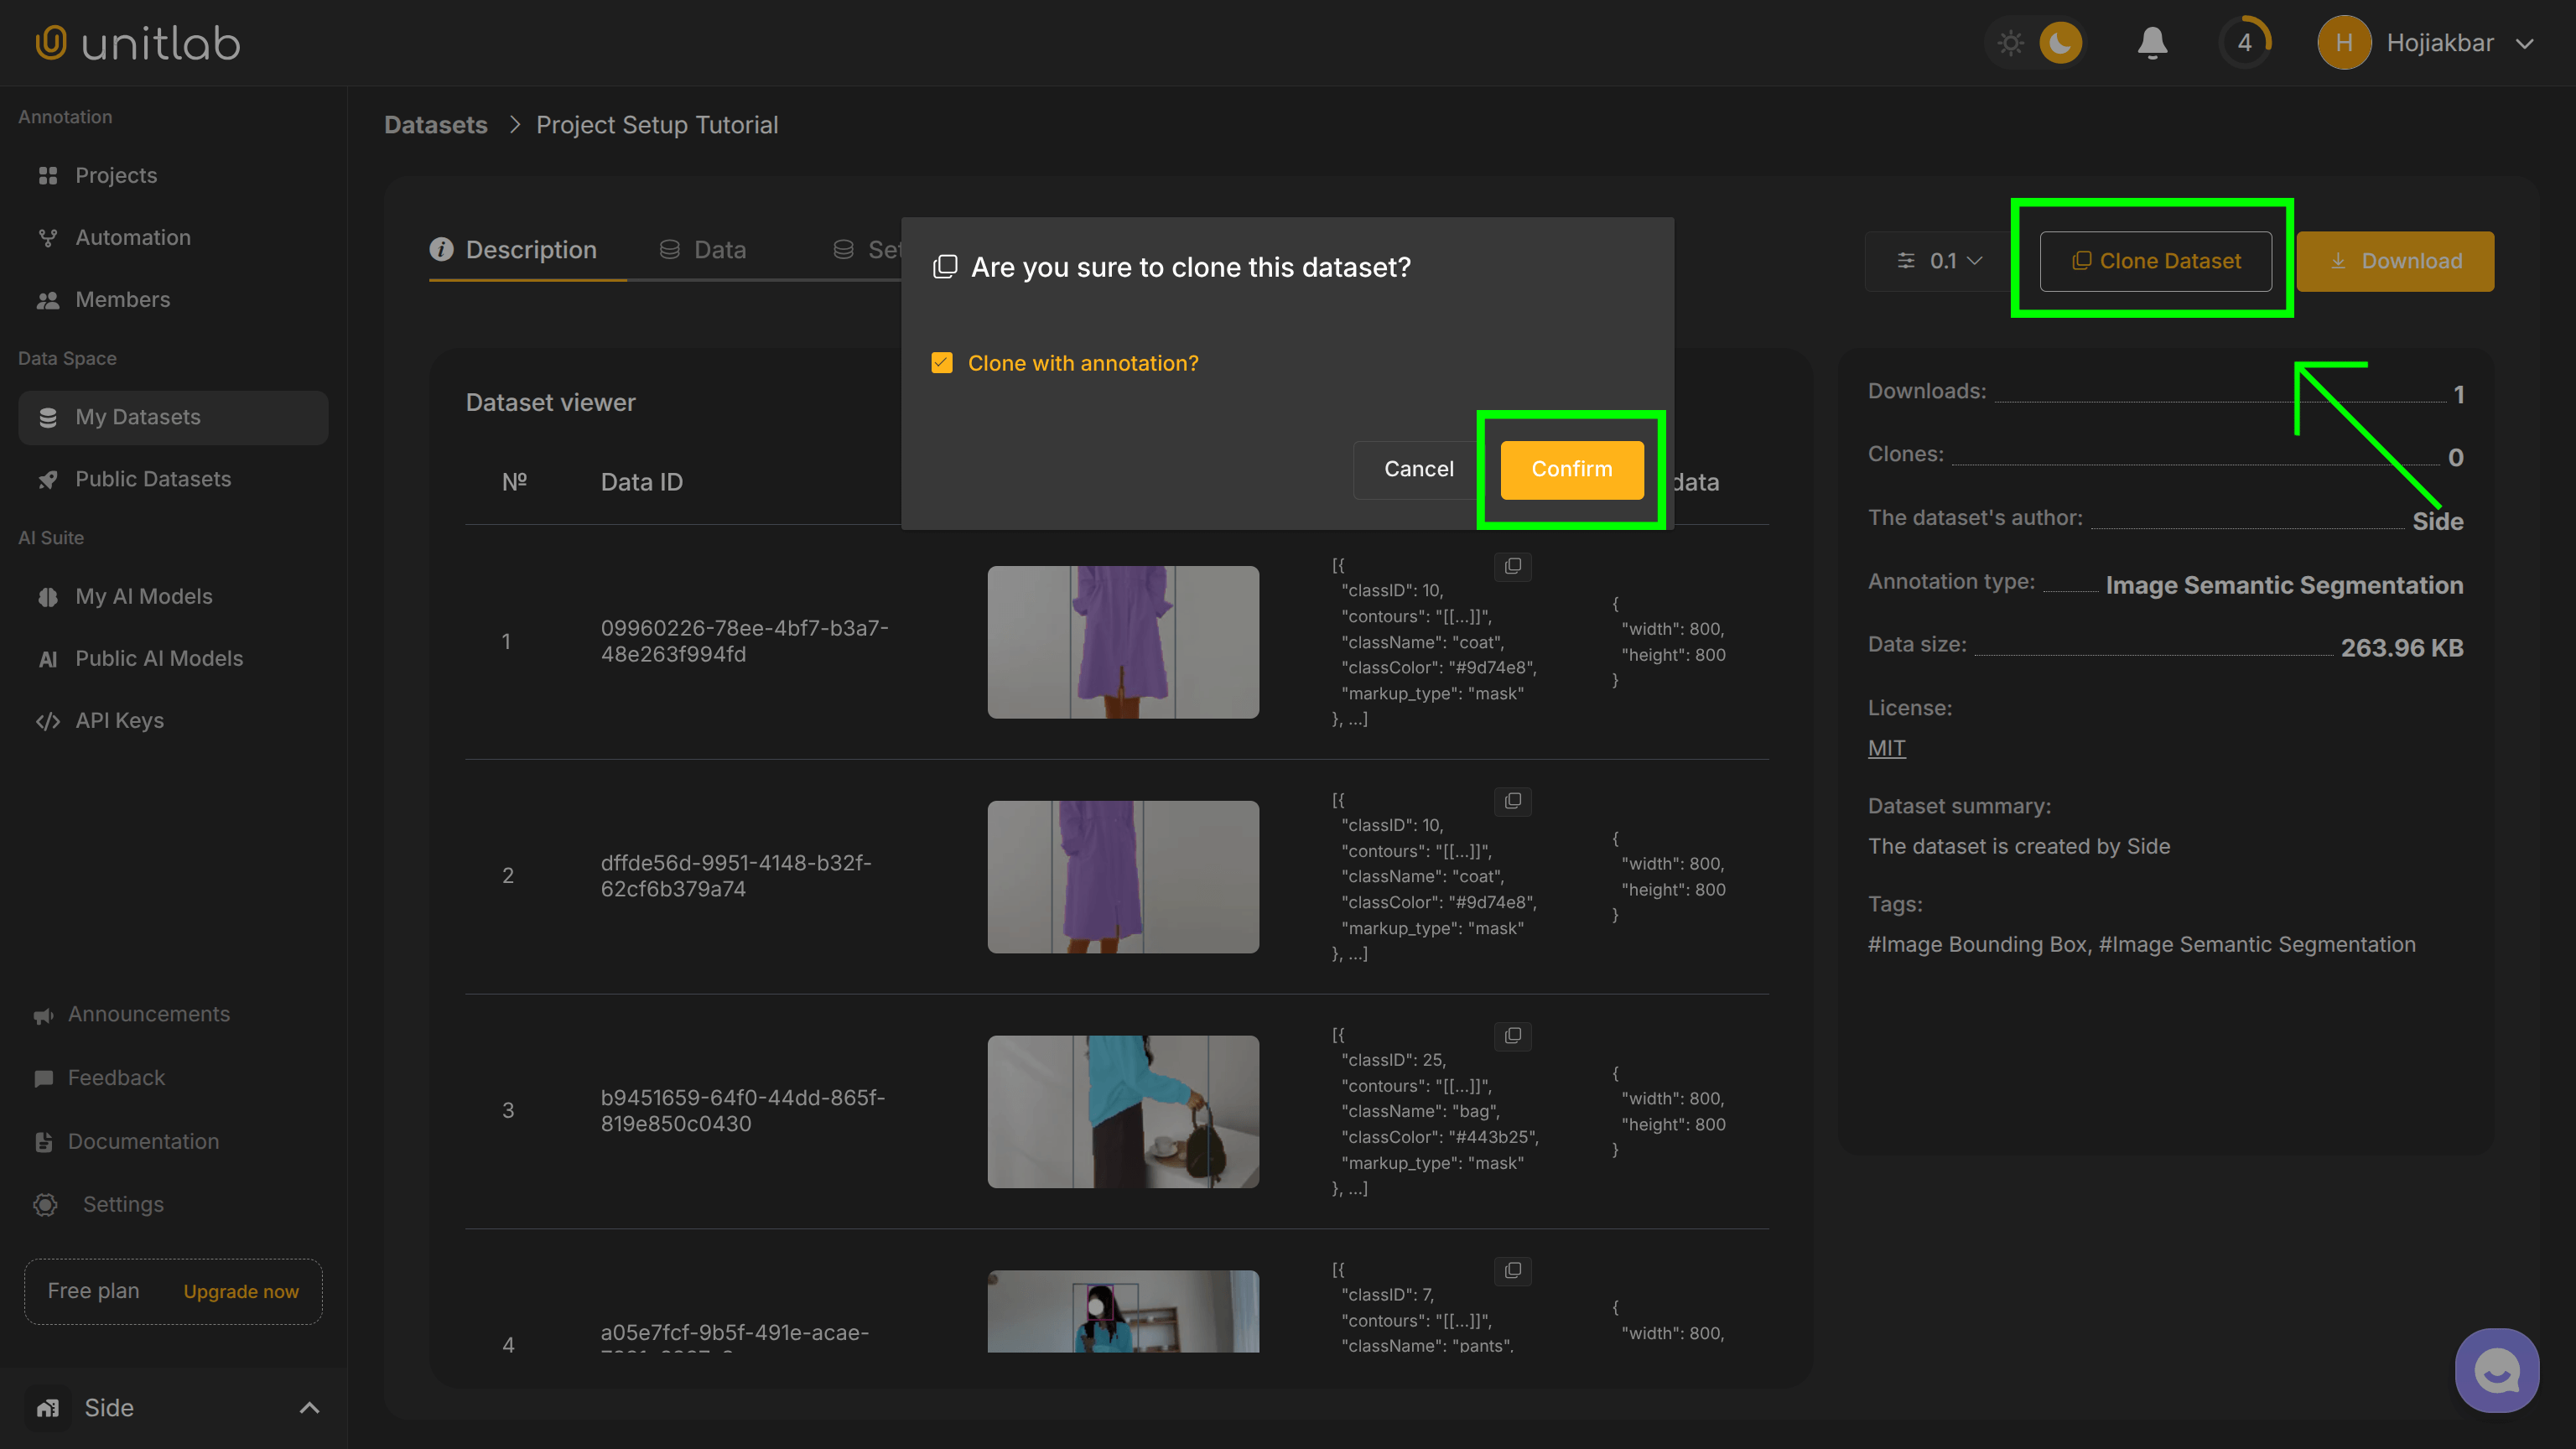Uncheck Clone with annotation checkbox
The image size is (2576, 1449).
942,363
